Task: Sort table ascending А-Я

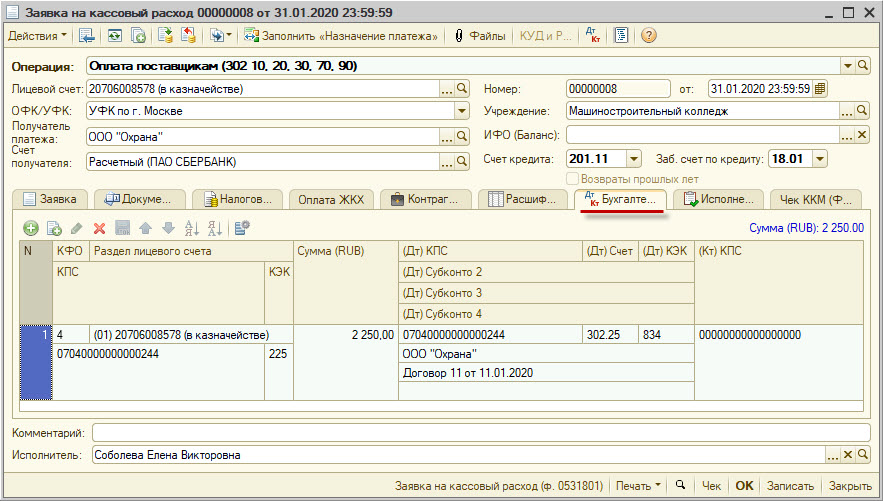Action: 192,228
